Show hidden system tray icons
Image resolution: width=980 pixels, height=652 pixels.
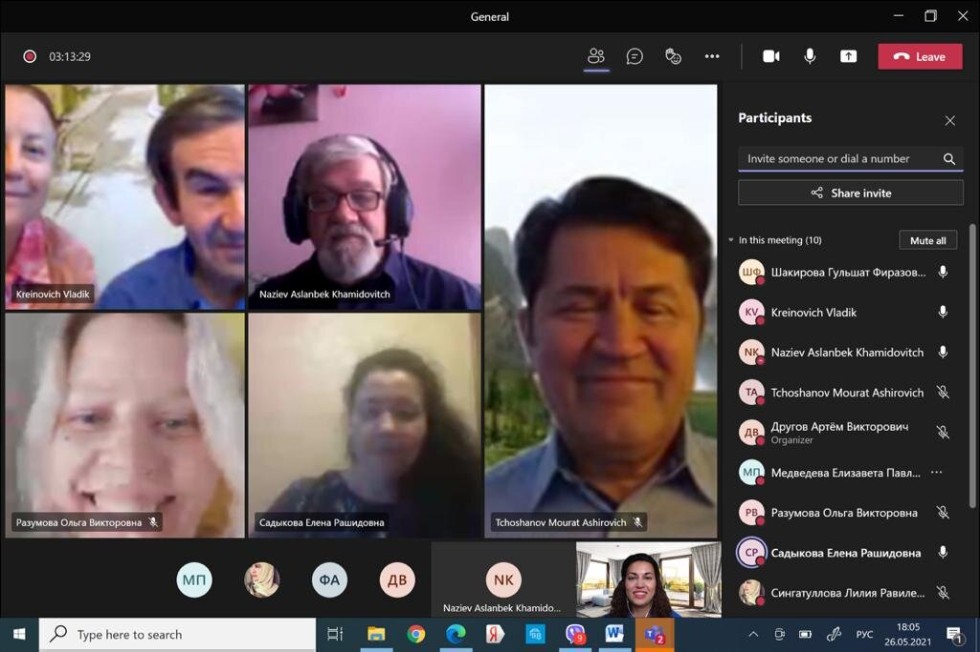coord(753,634)
